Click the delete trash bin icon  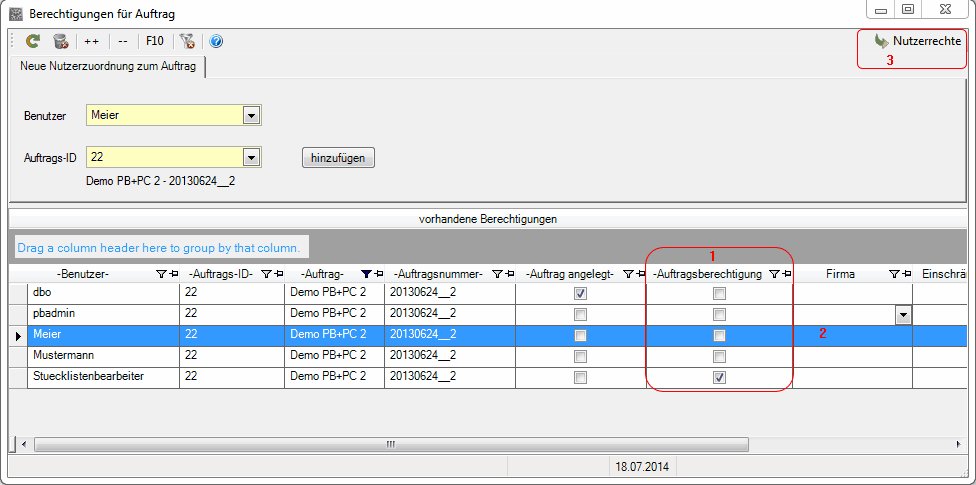click(60, 41)
